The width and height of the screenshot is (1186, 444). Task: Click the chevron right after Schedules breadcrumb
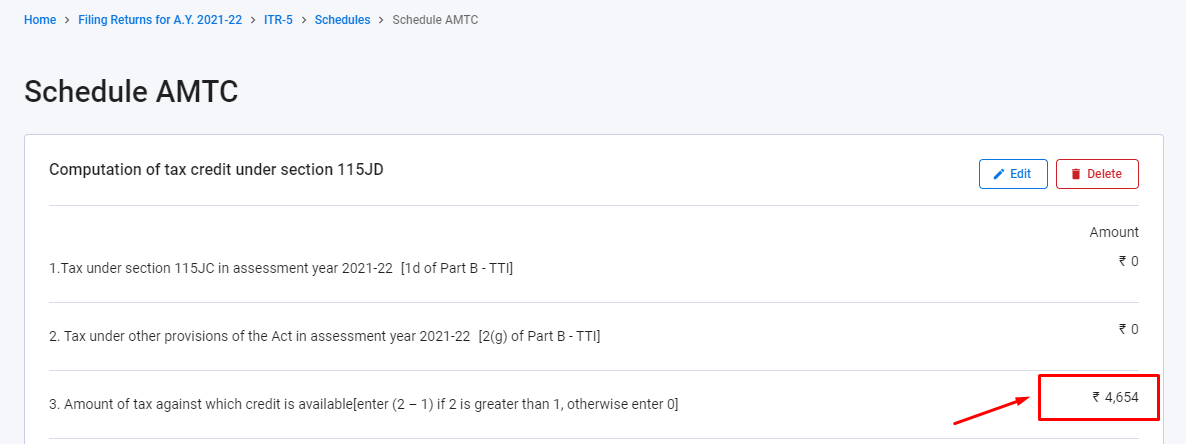pos(382,20)
